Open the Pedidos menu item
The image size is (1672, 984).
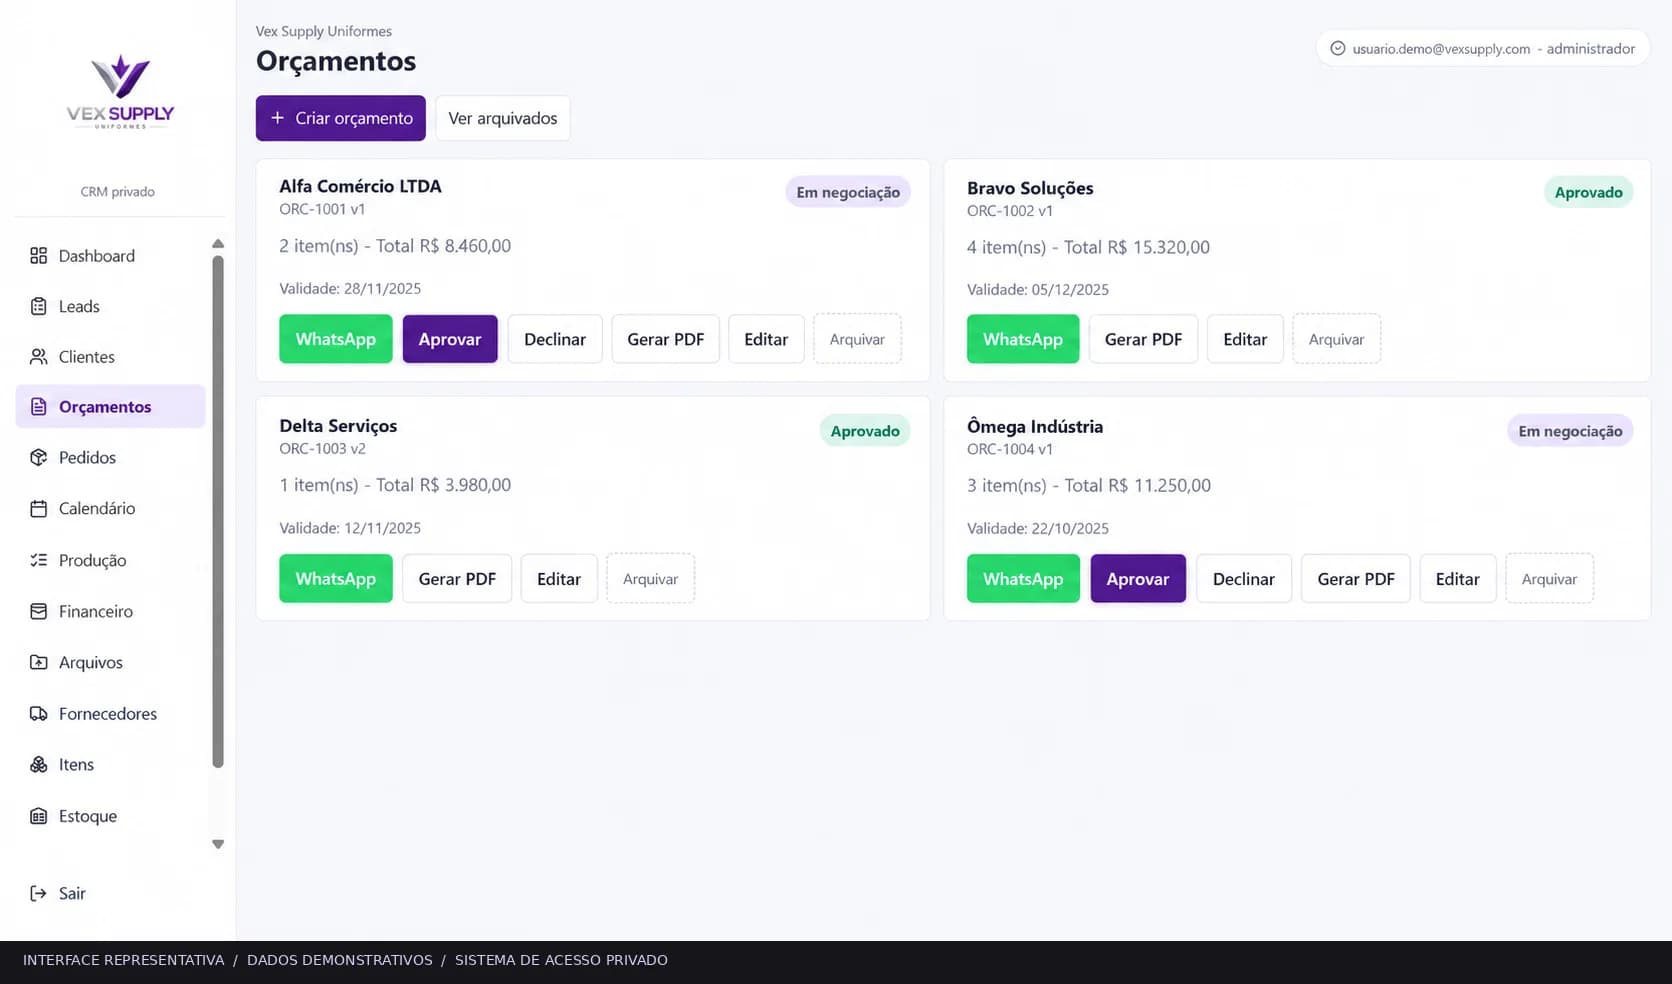point(111,458)
